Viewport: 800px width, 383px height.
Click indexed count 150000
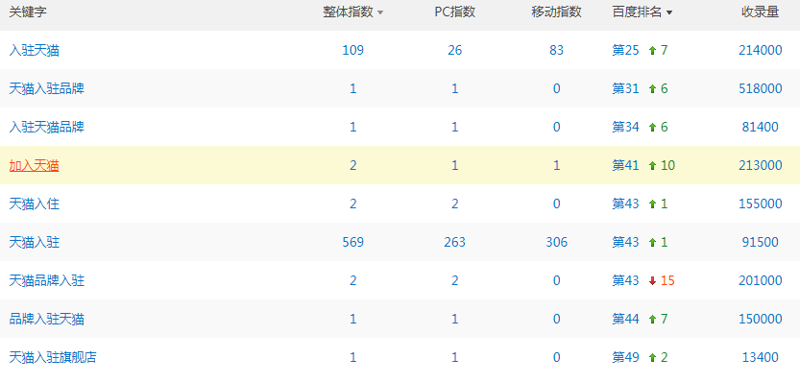click(760, 319)
